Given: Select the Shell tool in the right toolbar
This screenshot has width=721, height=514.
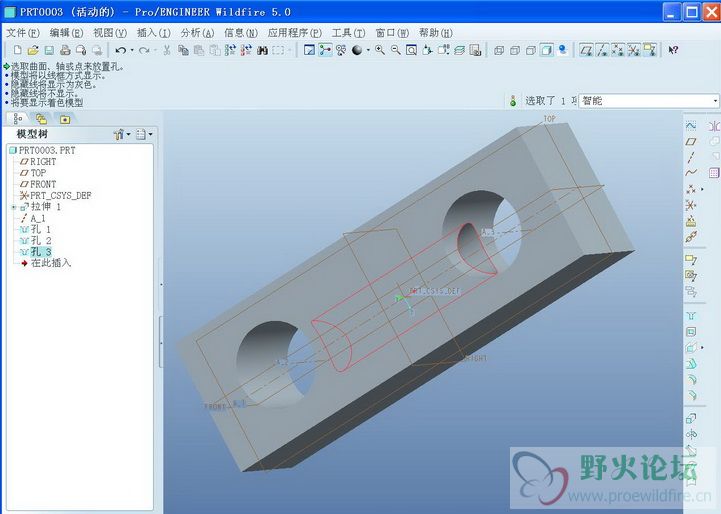Looking at the screenshot, I should (691, 332).
